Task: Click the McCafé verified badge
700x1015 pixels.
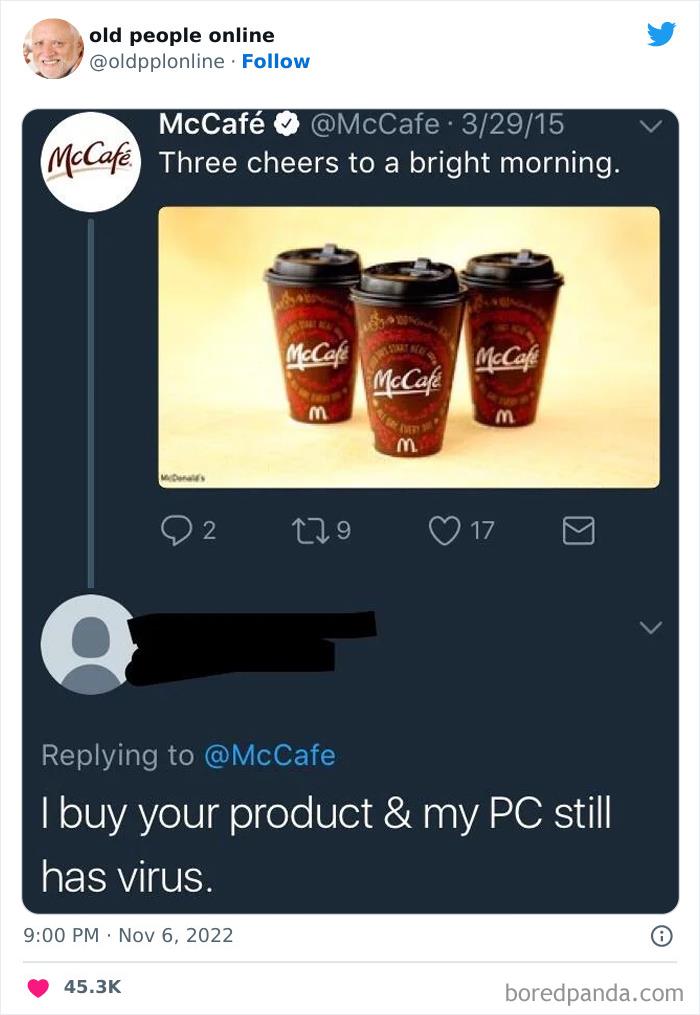Action: (285, 125)
